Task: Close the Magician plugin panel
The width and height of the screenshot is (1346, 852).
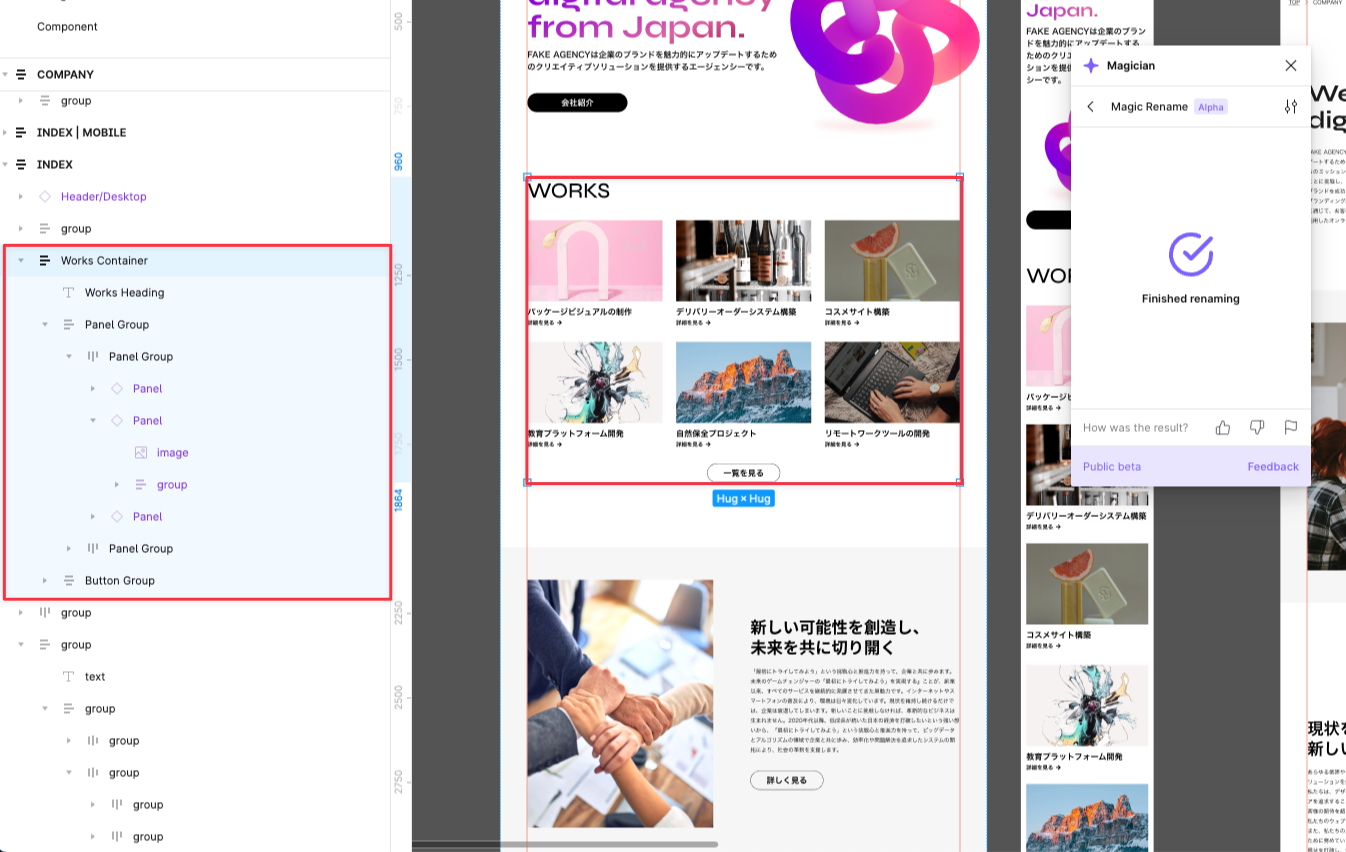Action: tap(1291, 66)
